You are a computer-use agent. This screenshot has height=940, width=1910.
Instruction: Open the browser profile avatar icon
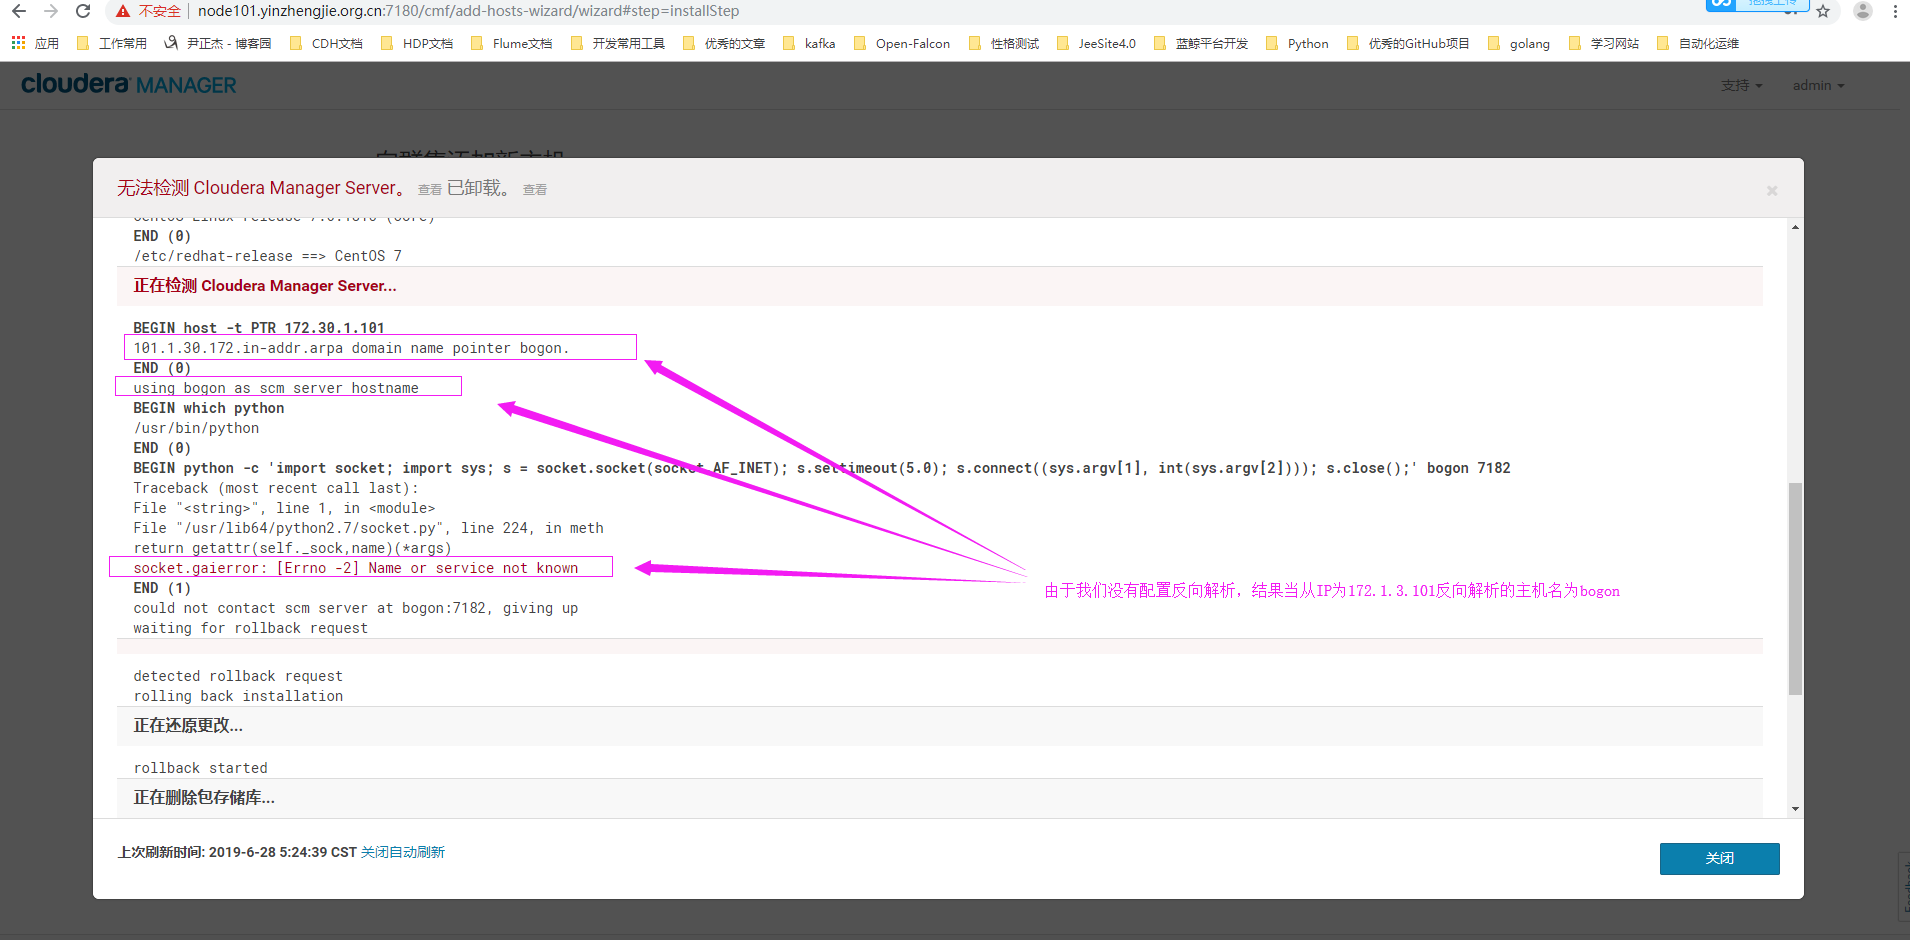(x=1862, y=11)
